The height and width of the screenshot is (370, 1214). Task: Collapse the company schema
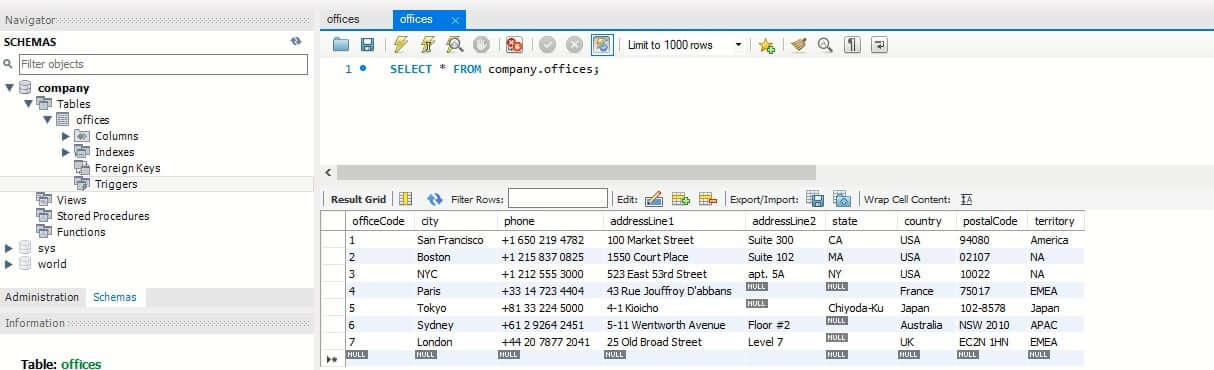pos(9,88)
